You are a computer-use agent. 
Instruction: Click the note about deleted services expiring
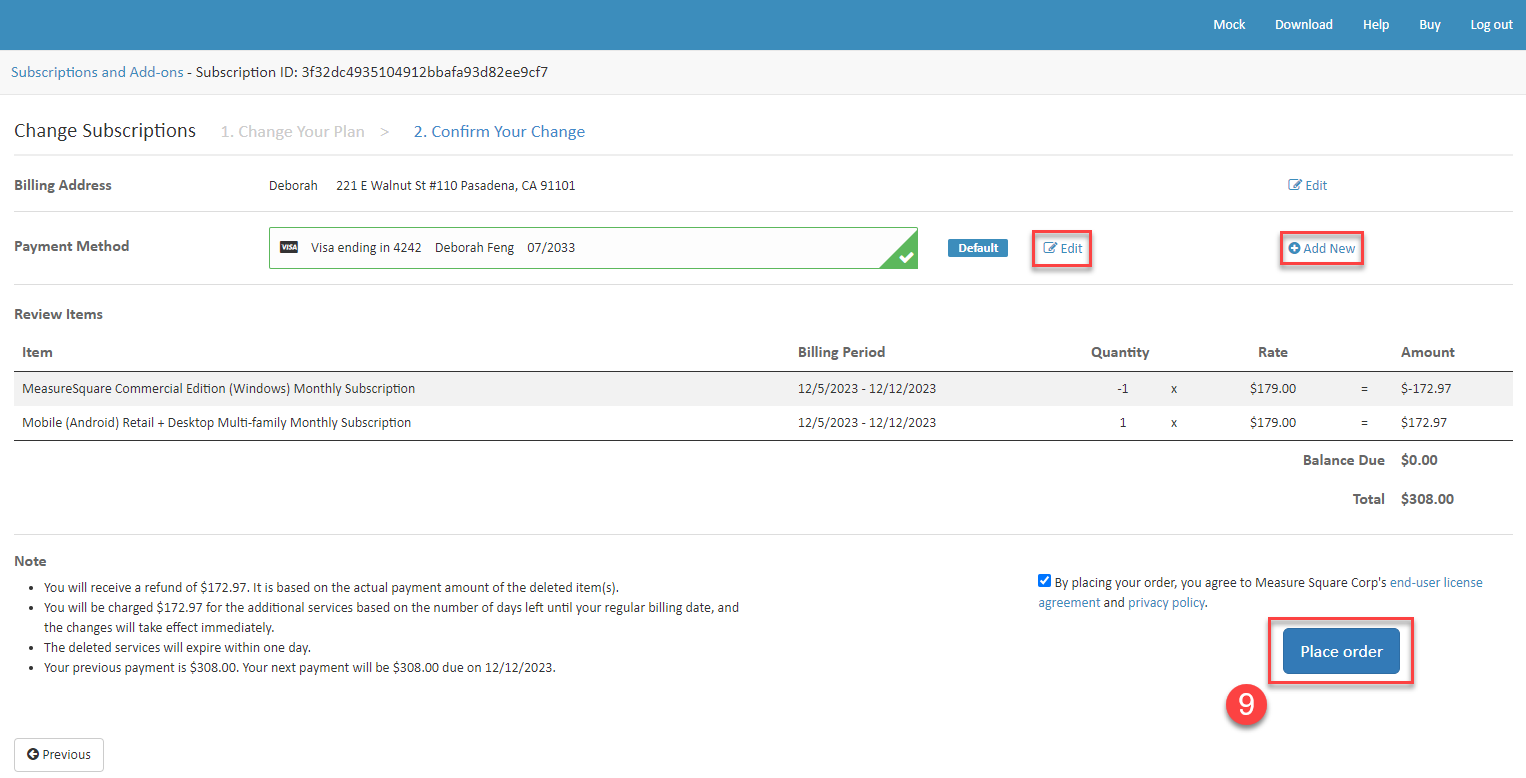(x=177, y=647)
